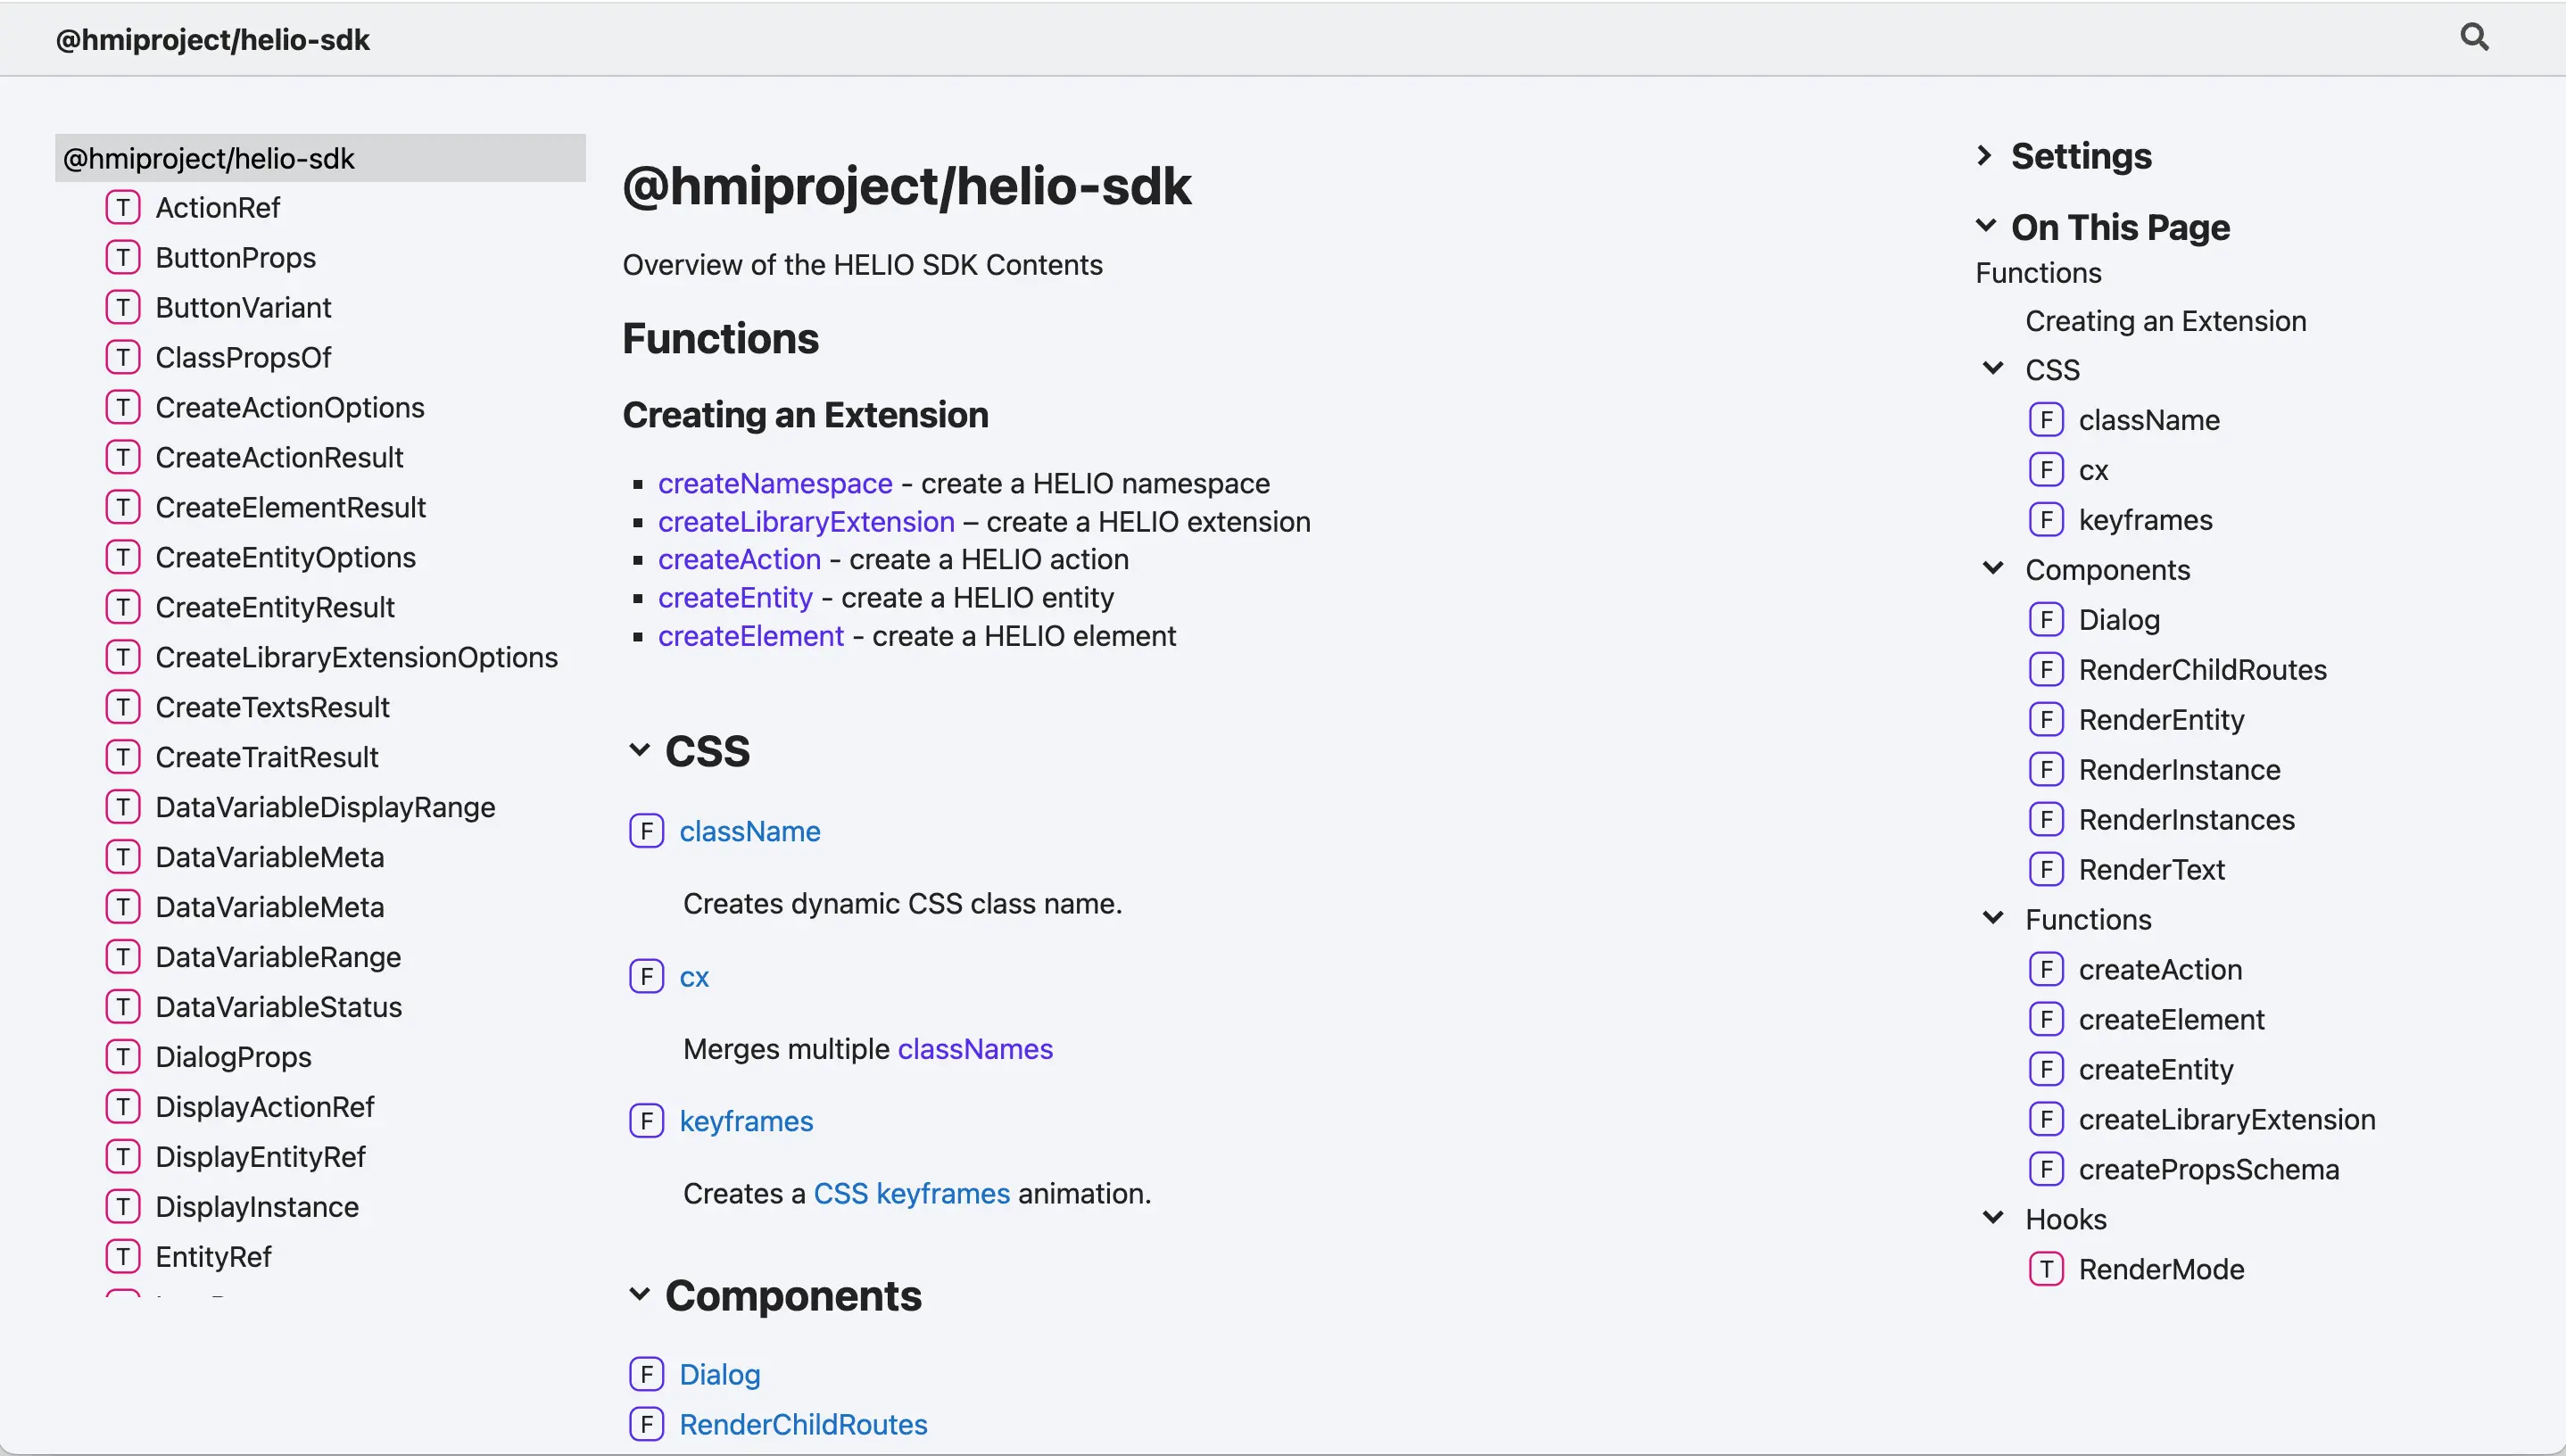Collapse the Components heading in main content
This screenshot has height=1456, width=2566.
click(640, 1296)
